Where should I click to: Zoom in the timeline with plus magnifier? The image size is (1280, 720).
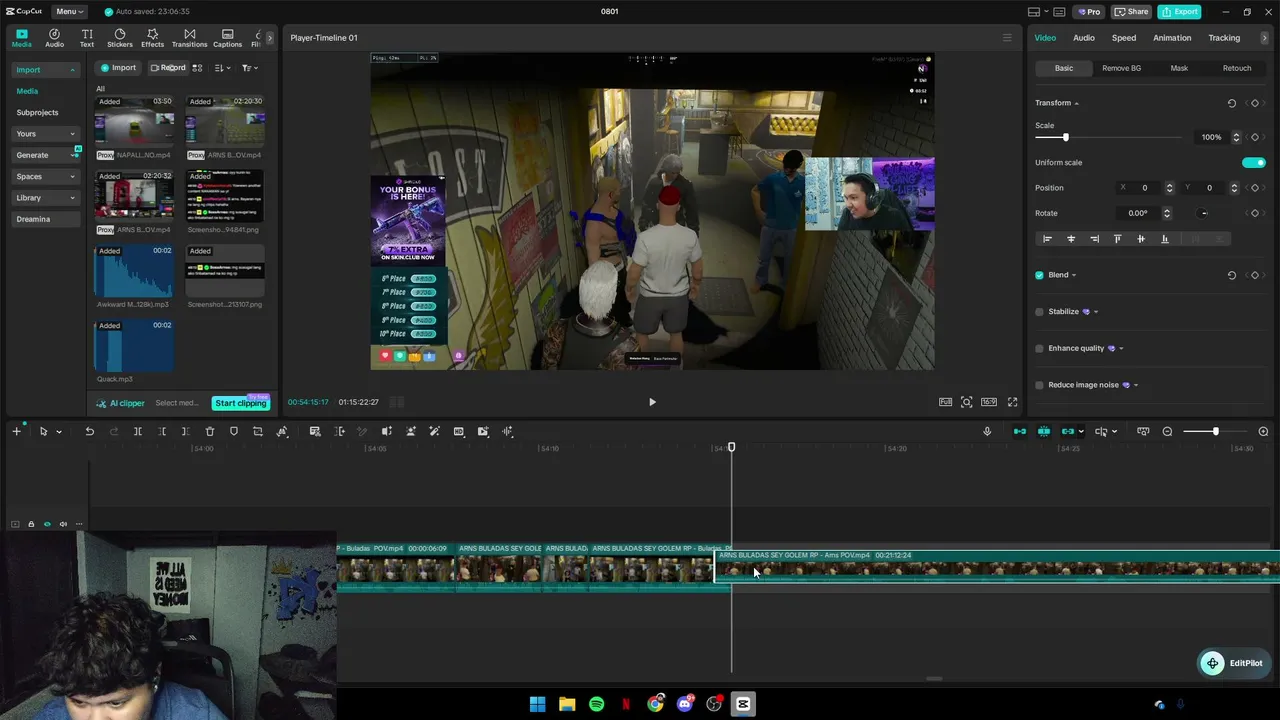coord(1263,431)
